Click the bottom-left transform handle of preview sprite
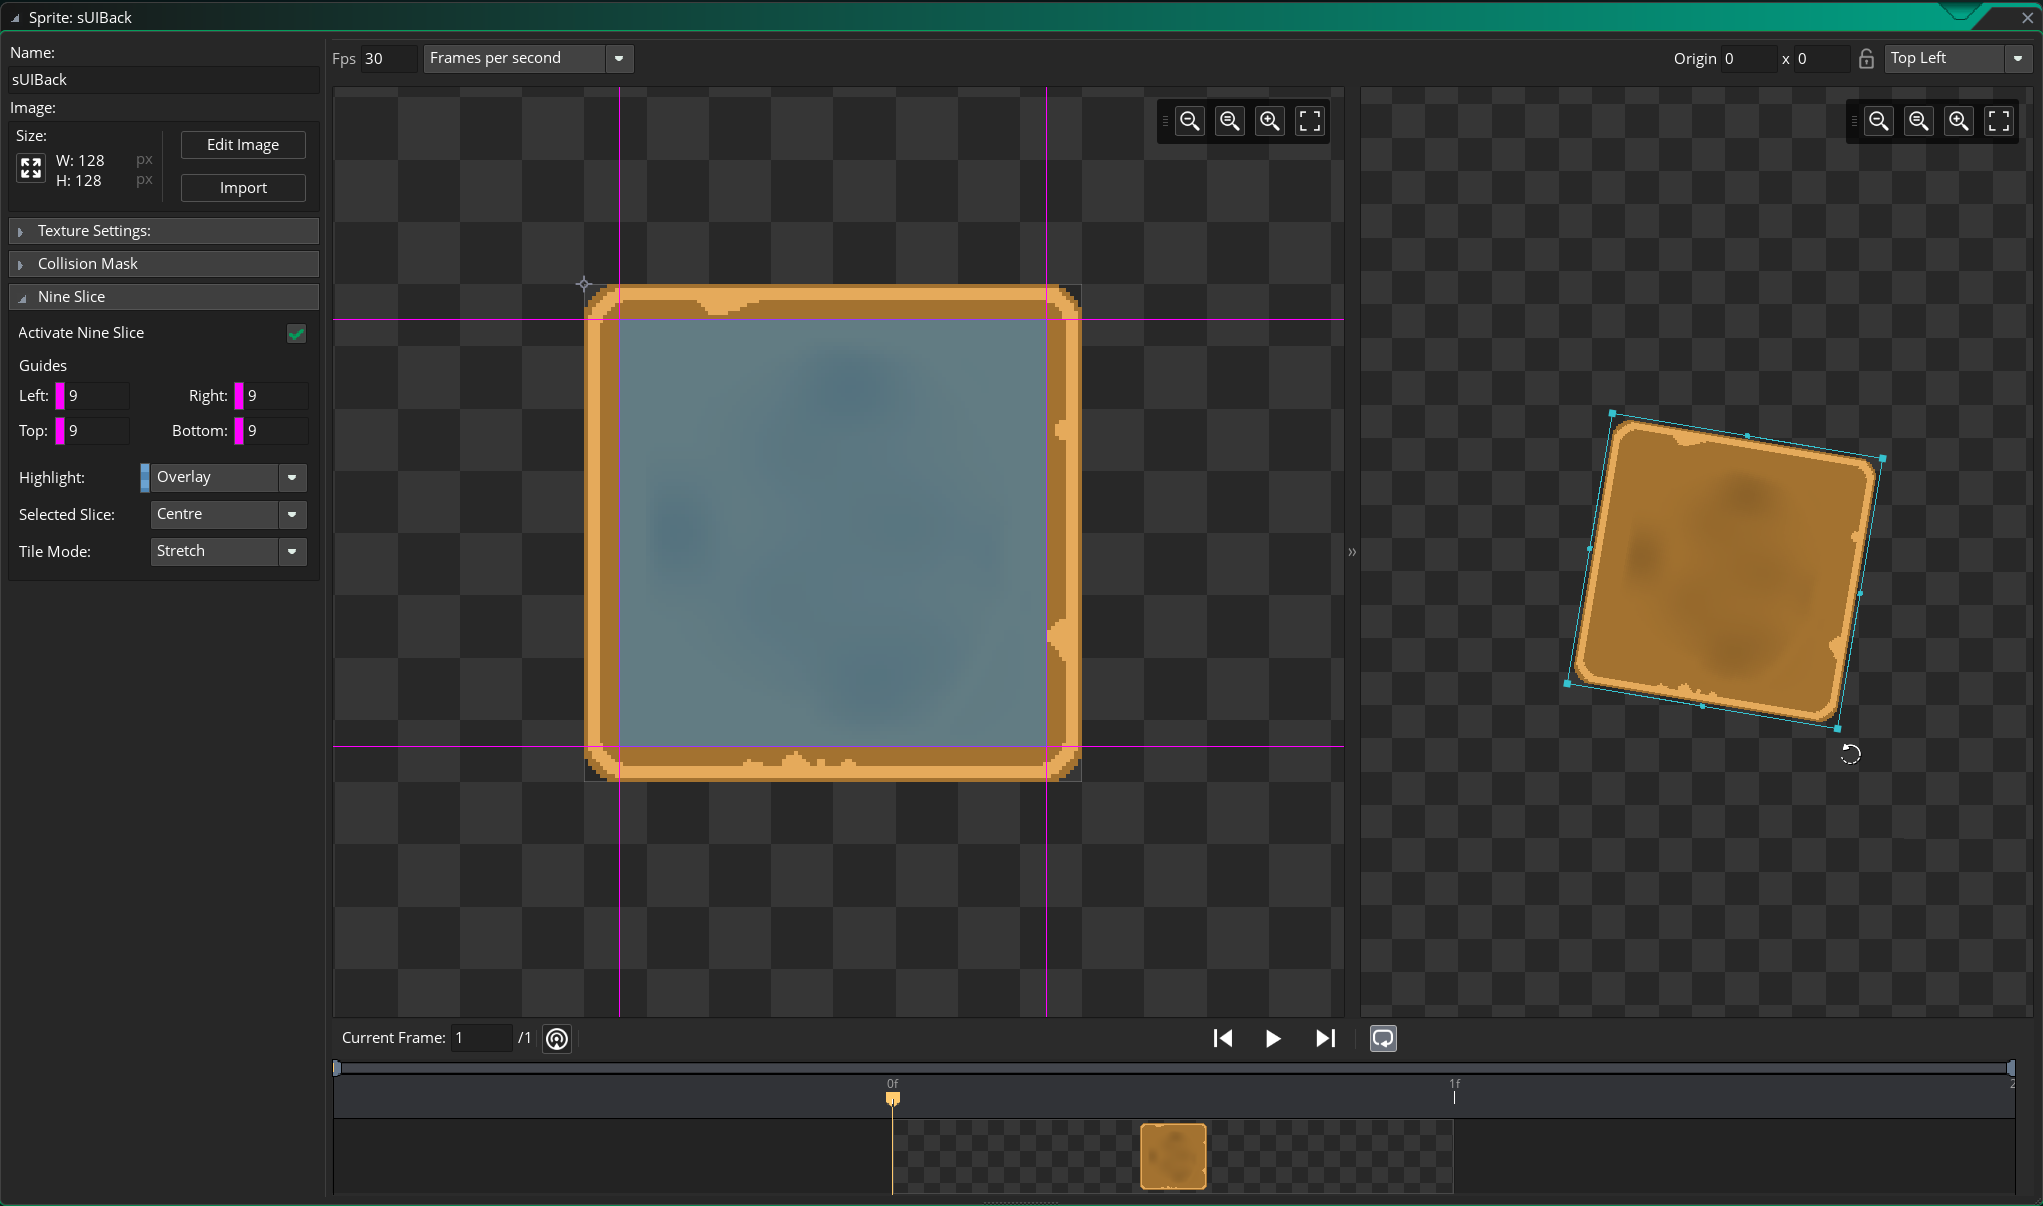The image size is (2043, 1206). pyautogui.click(x=1567, y=684)
